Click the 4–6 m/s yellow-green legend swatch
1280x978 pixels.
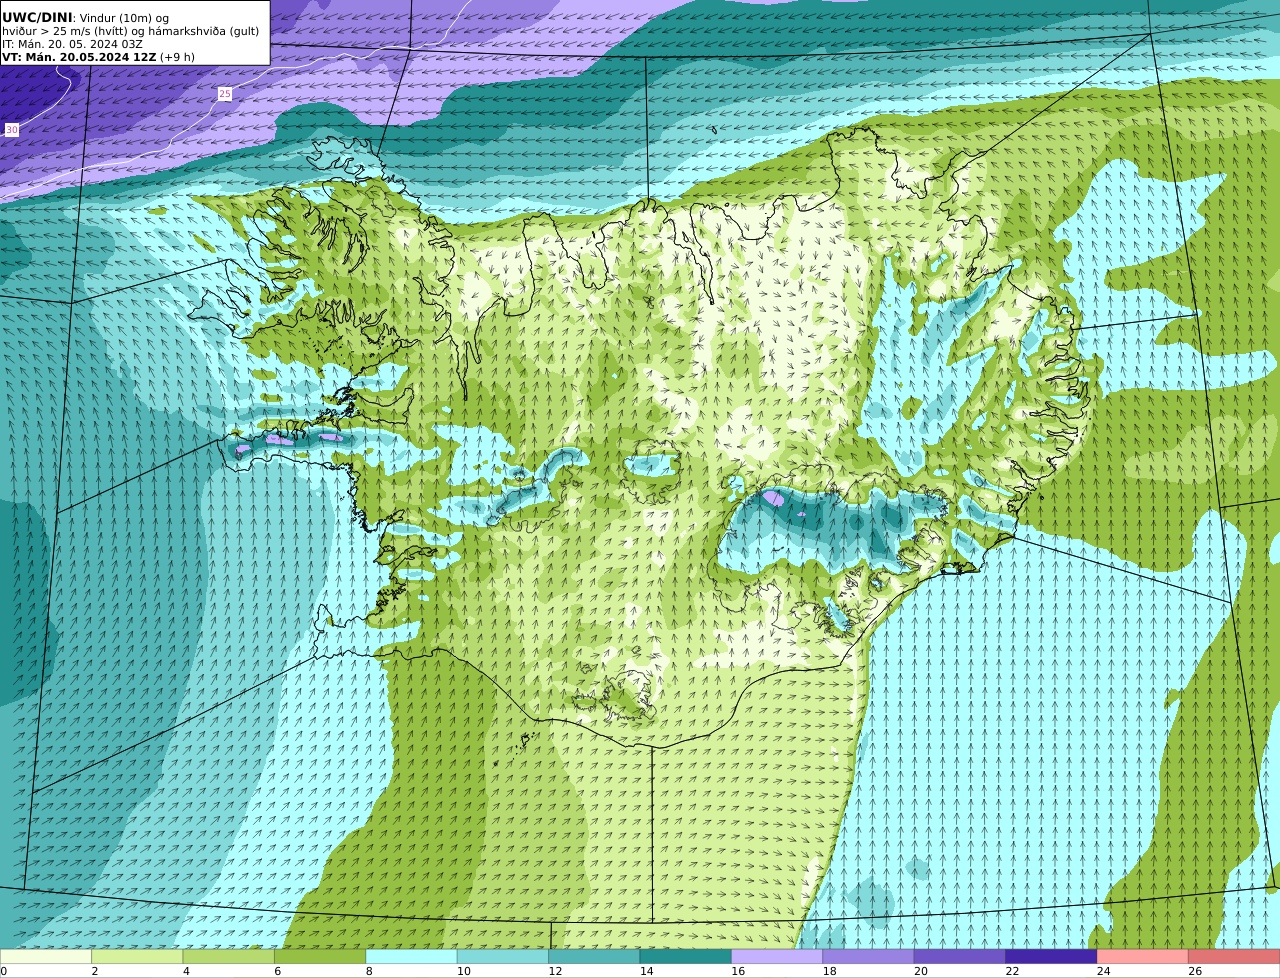pos(229,956)
